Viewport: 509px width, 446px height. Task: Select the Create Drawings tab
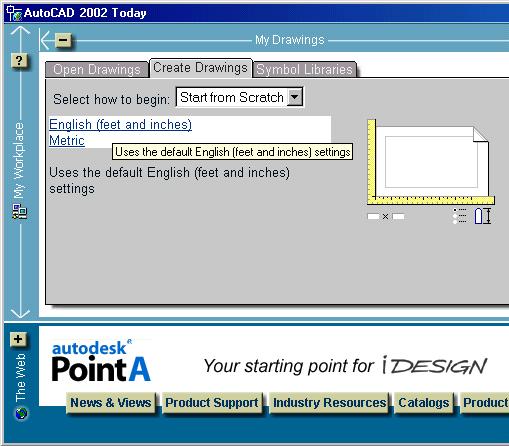pyautogui.click(x=200, y=68)
